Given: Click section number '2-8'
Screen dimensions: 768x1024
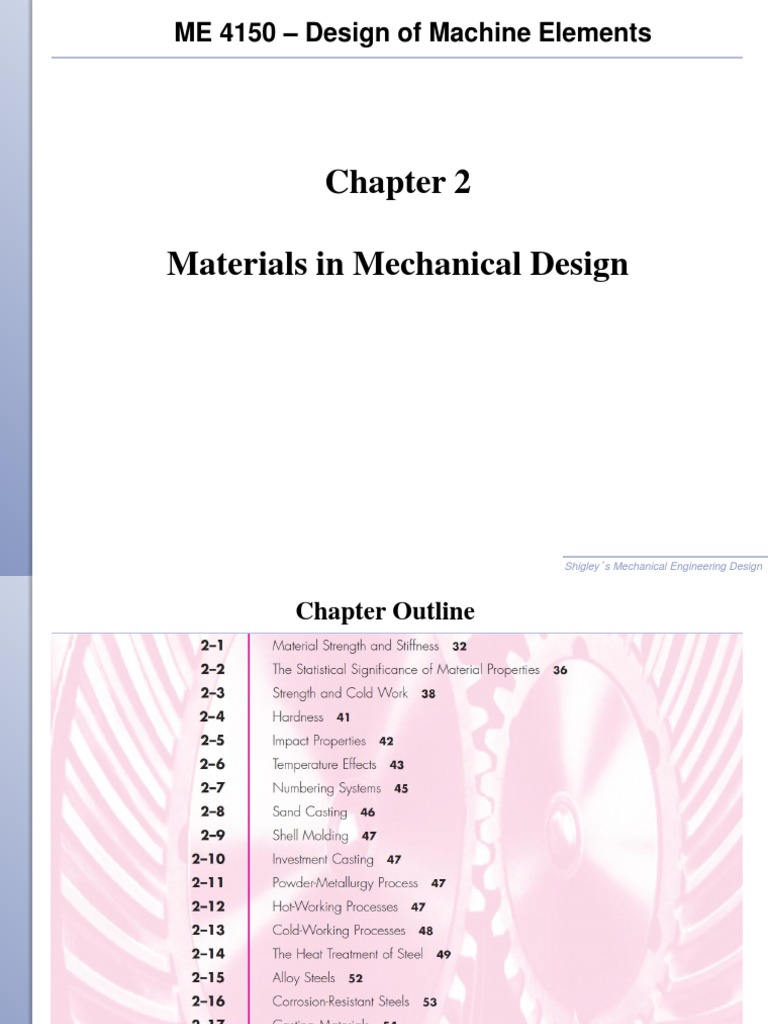Looking at the screenshot, I should [x=212, y=811].
